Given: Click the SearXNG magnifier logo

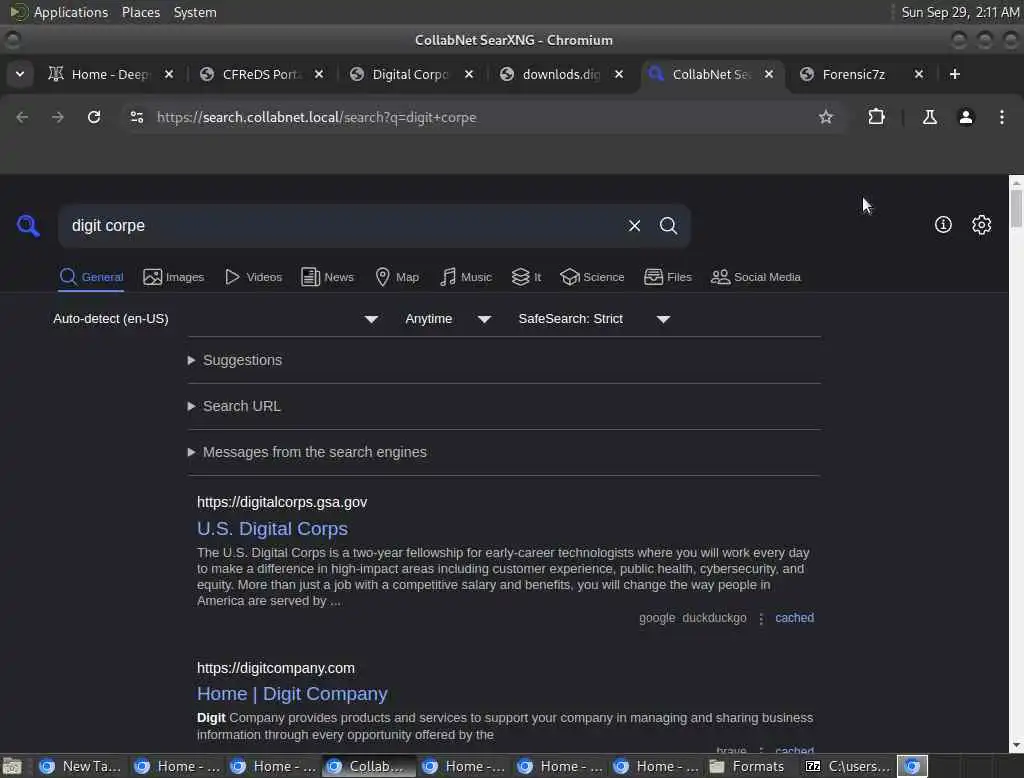Looking at the screenshot, I should coord(28,225).
